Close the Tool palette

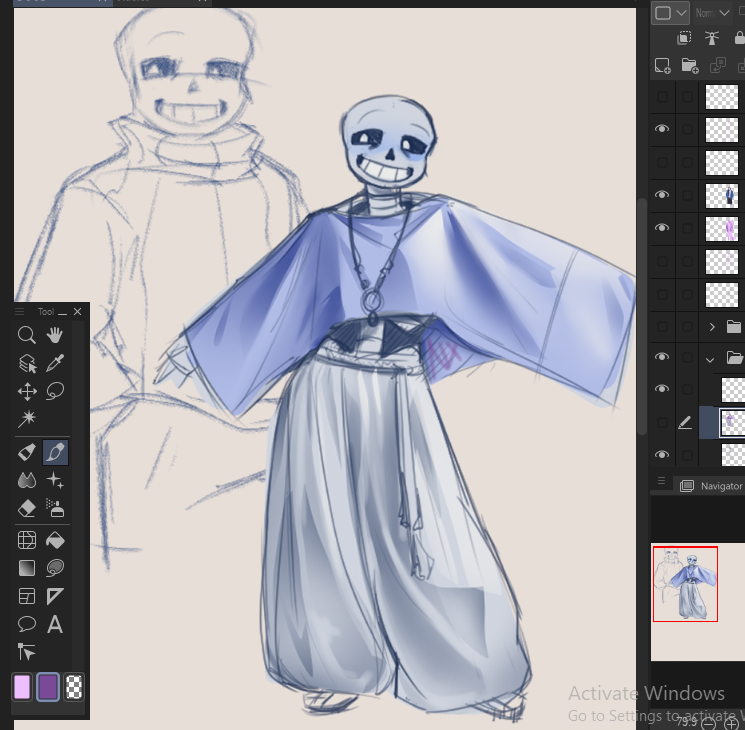point(77,311)
